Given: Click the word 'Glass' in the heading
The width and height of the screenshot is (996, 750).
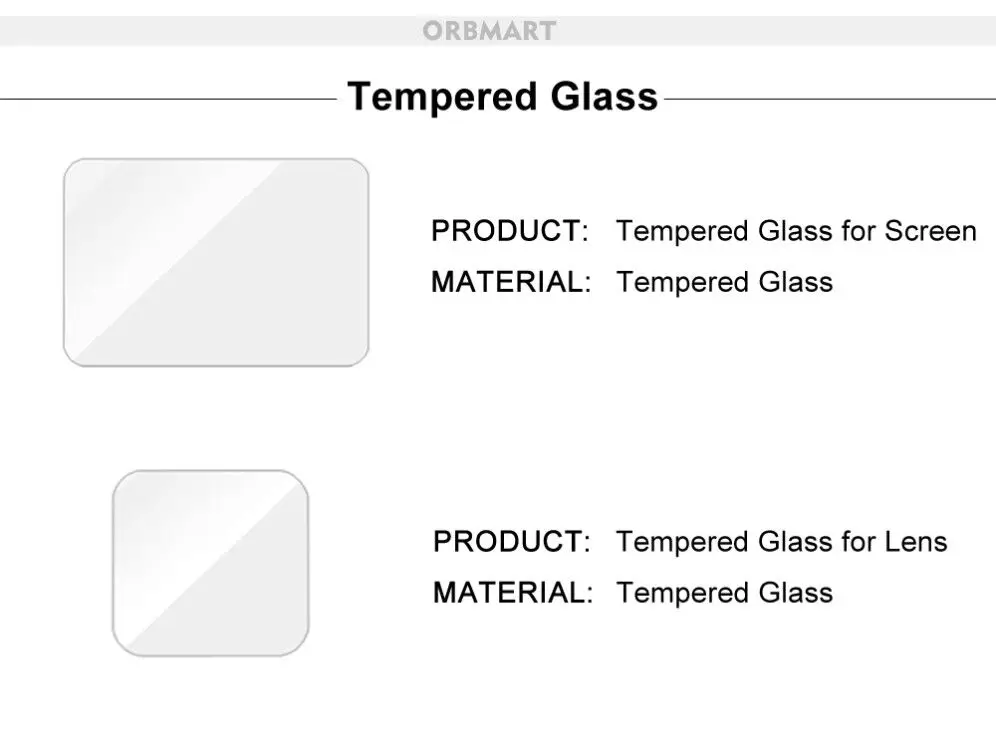Looking at the screenshot, I should [x=604, y=97].
